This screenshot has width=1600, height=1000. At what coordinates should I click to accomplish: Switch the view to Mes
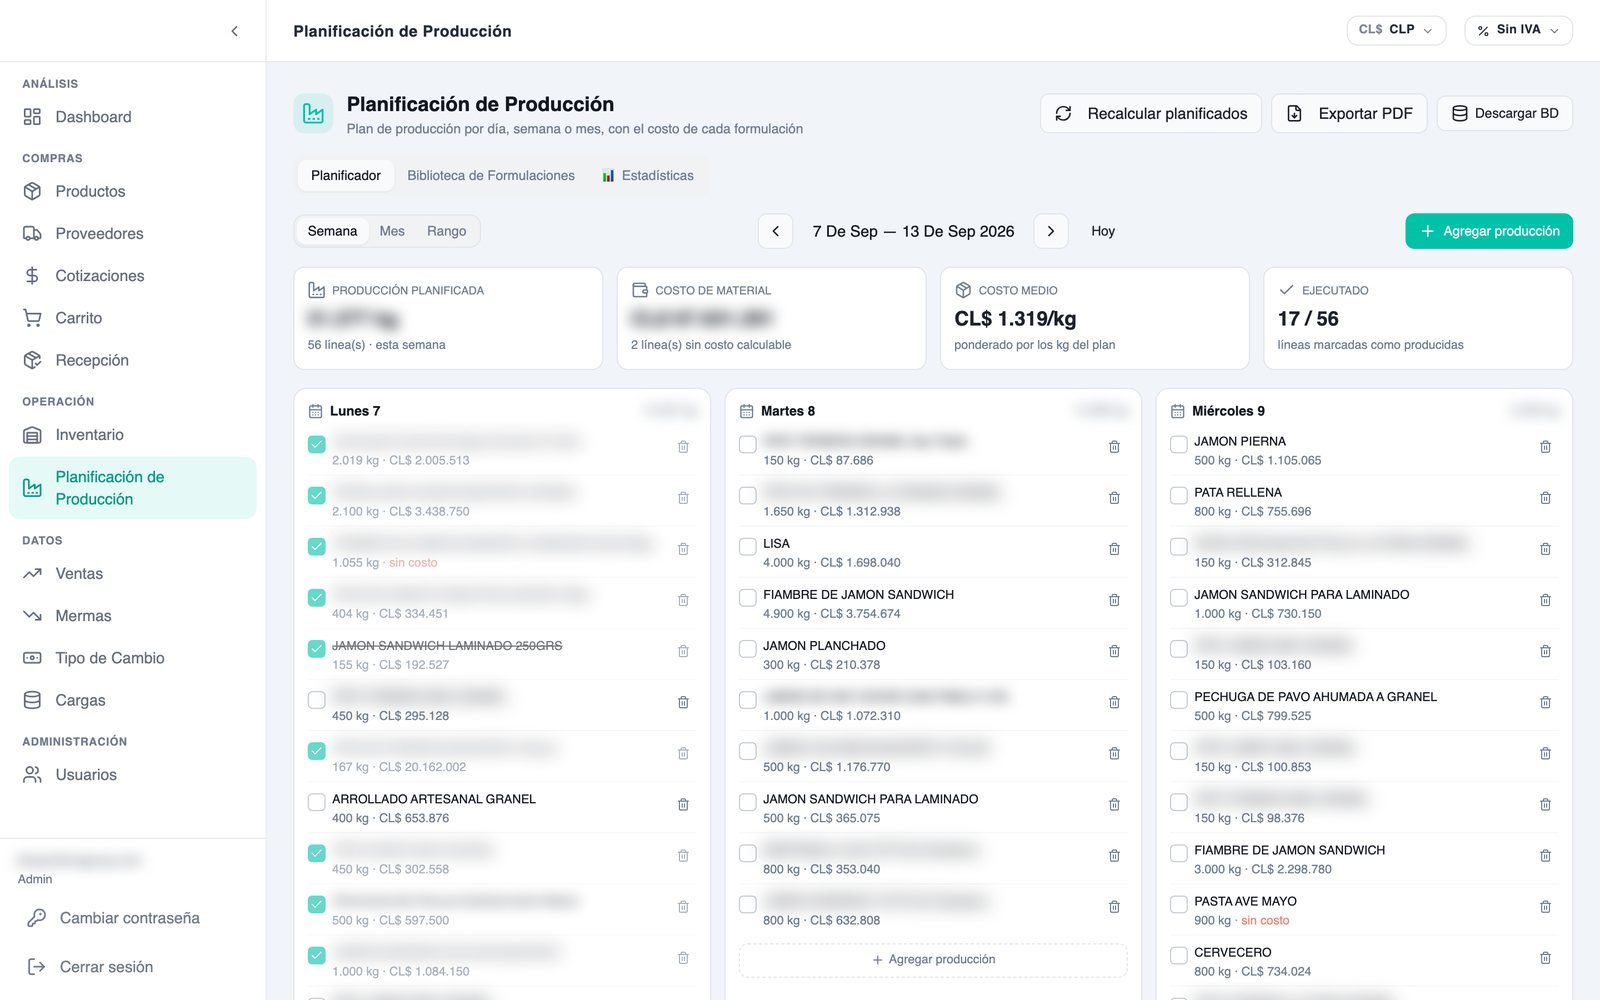[392, 231]
